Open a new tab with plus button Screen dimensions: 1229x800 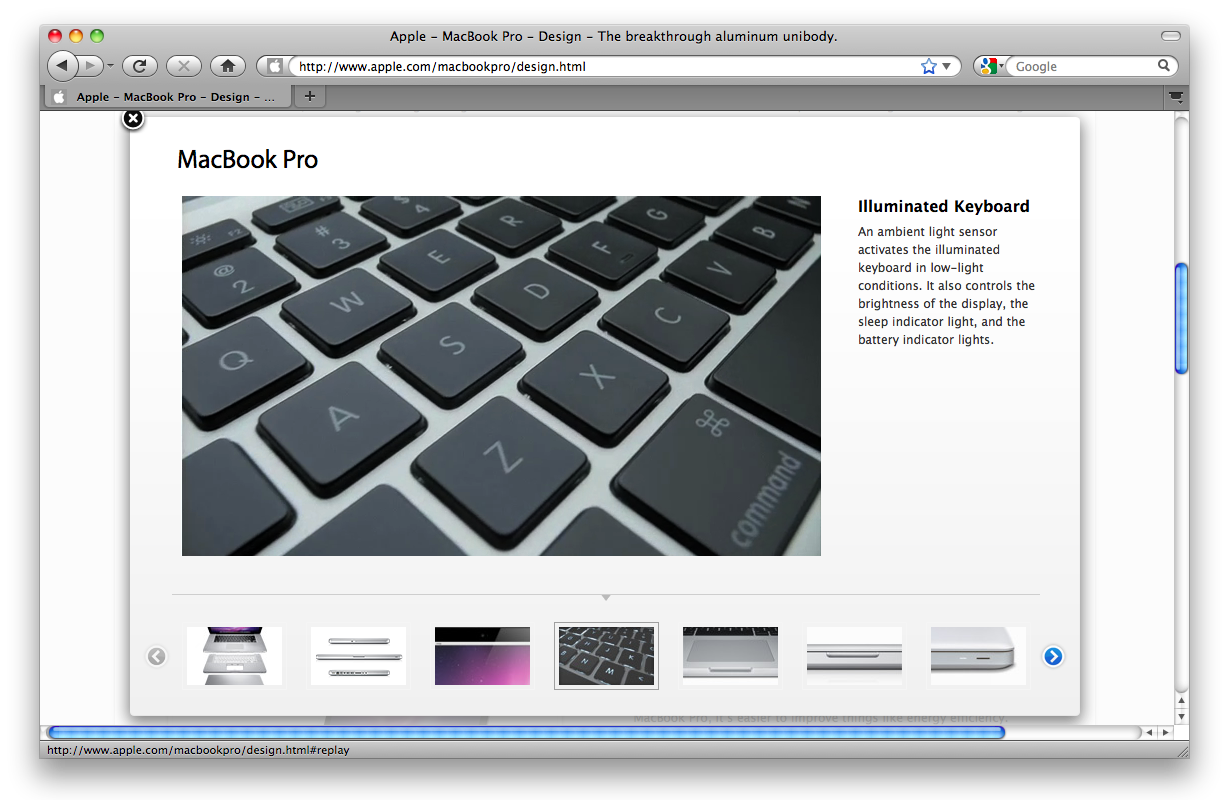[x=310, y=96]
